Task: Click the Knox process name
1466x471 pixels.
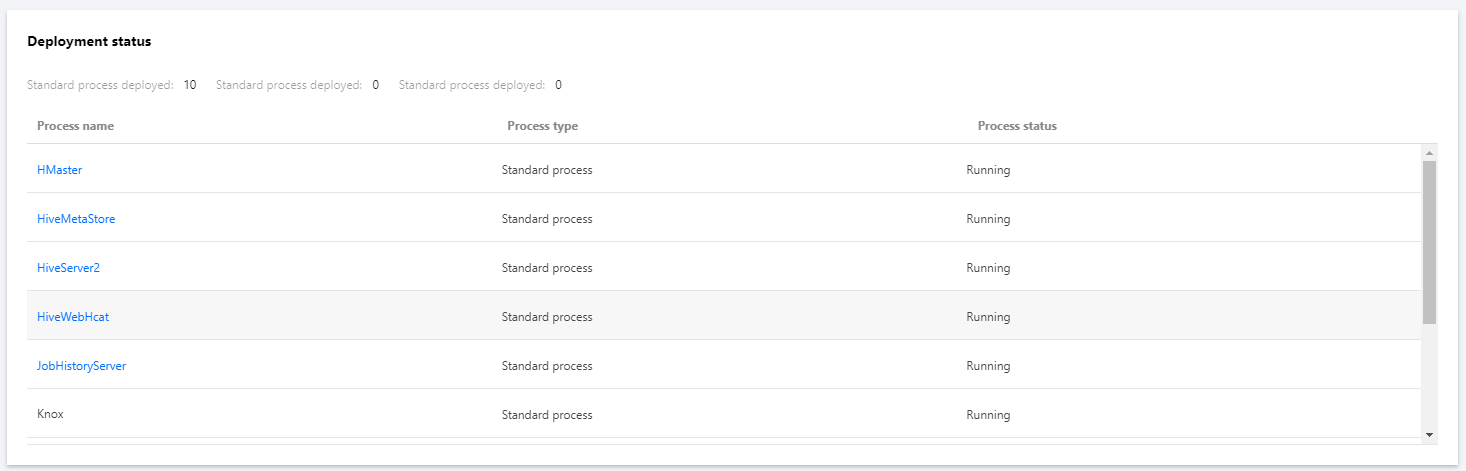Action: [50, 414]
